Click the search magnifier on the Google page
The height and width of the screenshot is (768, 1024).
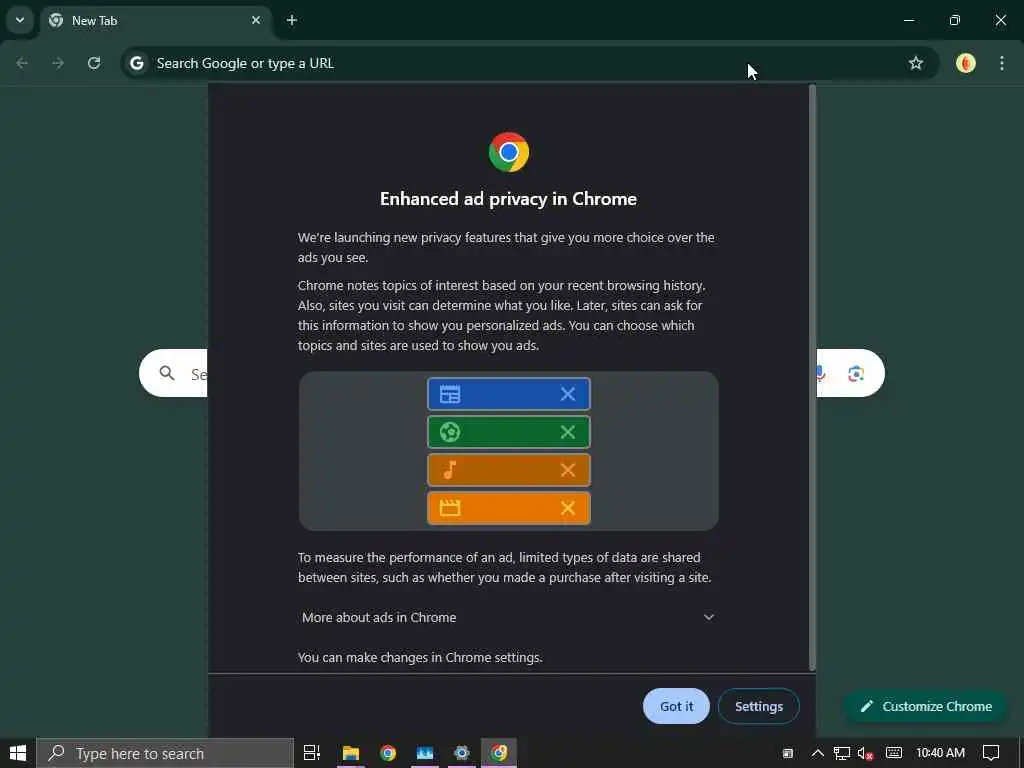[x=167, y=373]
